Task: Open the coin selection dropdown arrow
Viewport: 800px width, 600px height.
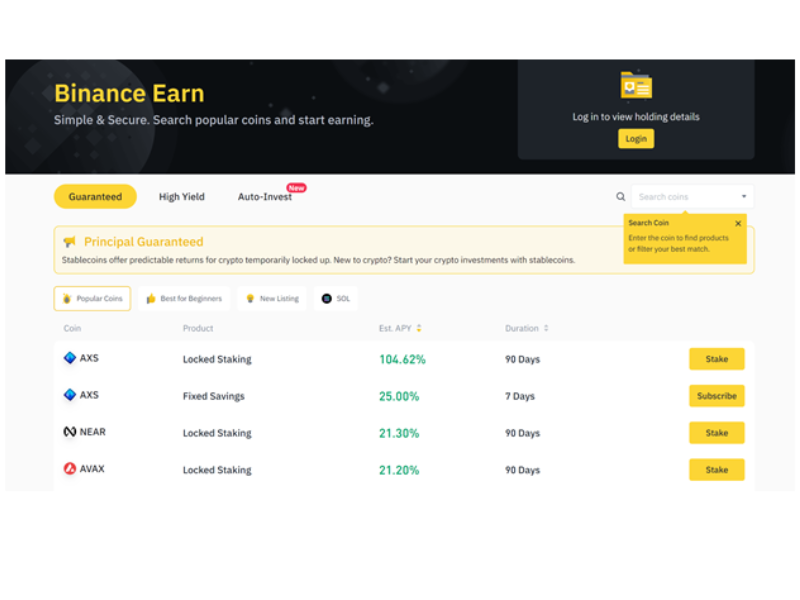Action: [x=745, y=196]
